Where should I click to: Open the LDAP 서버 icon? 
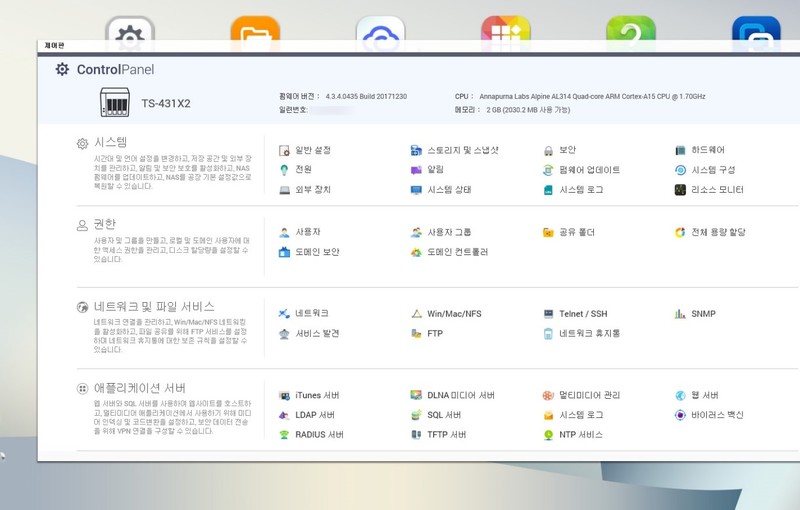point(284,415)
